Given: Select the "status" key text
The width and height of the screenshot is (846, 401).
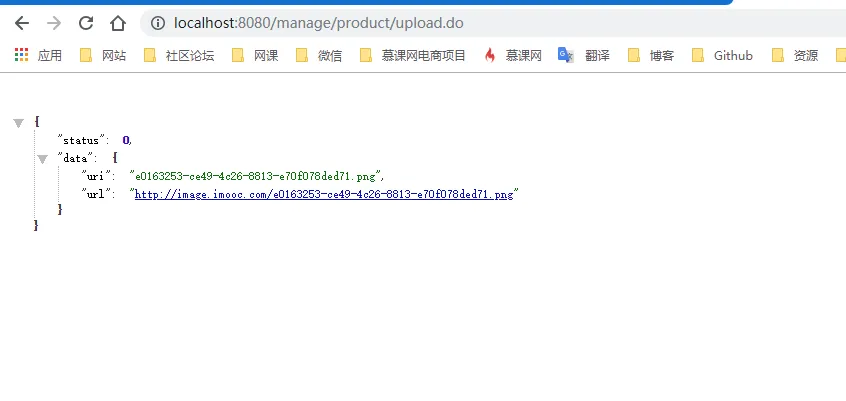Looking at the screenshot, I should pyautogui.click(x=81, y=140).
